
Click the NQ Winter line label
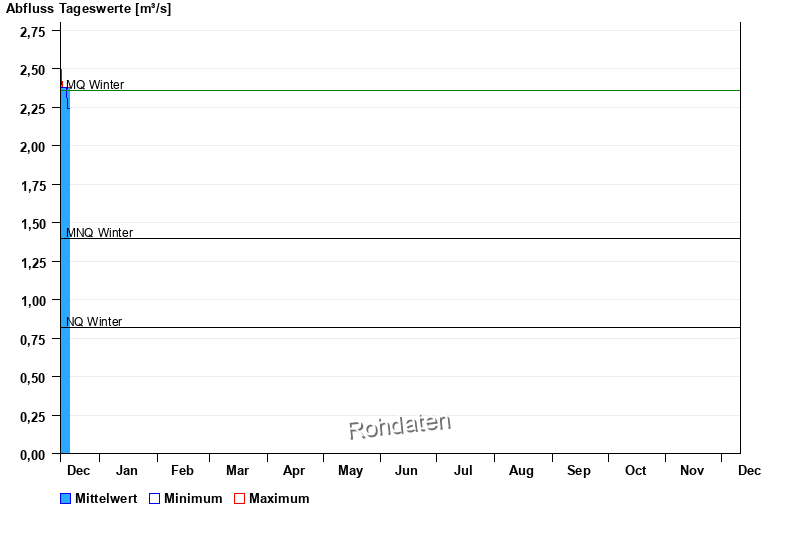94,322
